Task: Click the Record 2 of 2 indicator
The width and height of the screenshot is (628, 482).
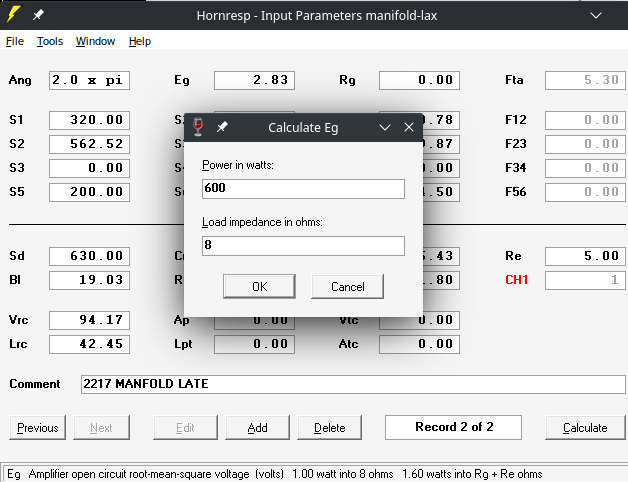Action: [453, 428]
